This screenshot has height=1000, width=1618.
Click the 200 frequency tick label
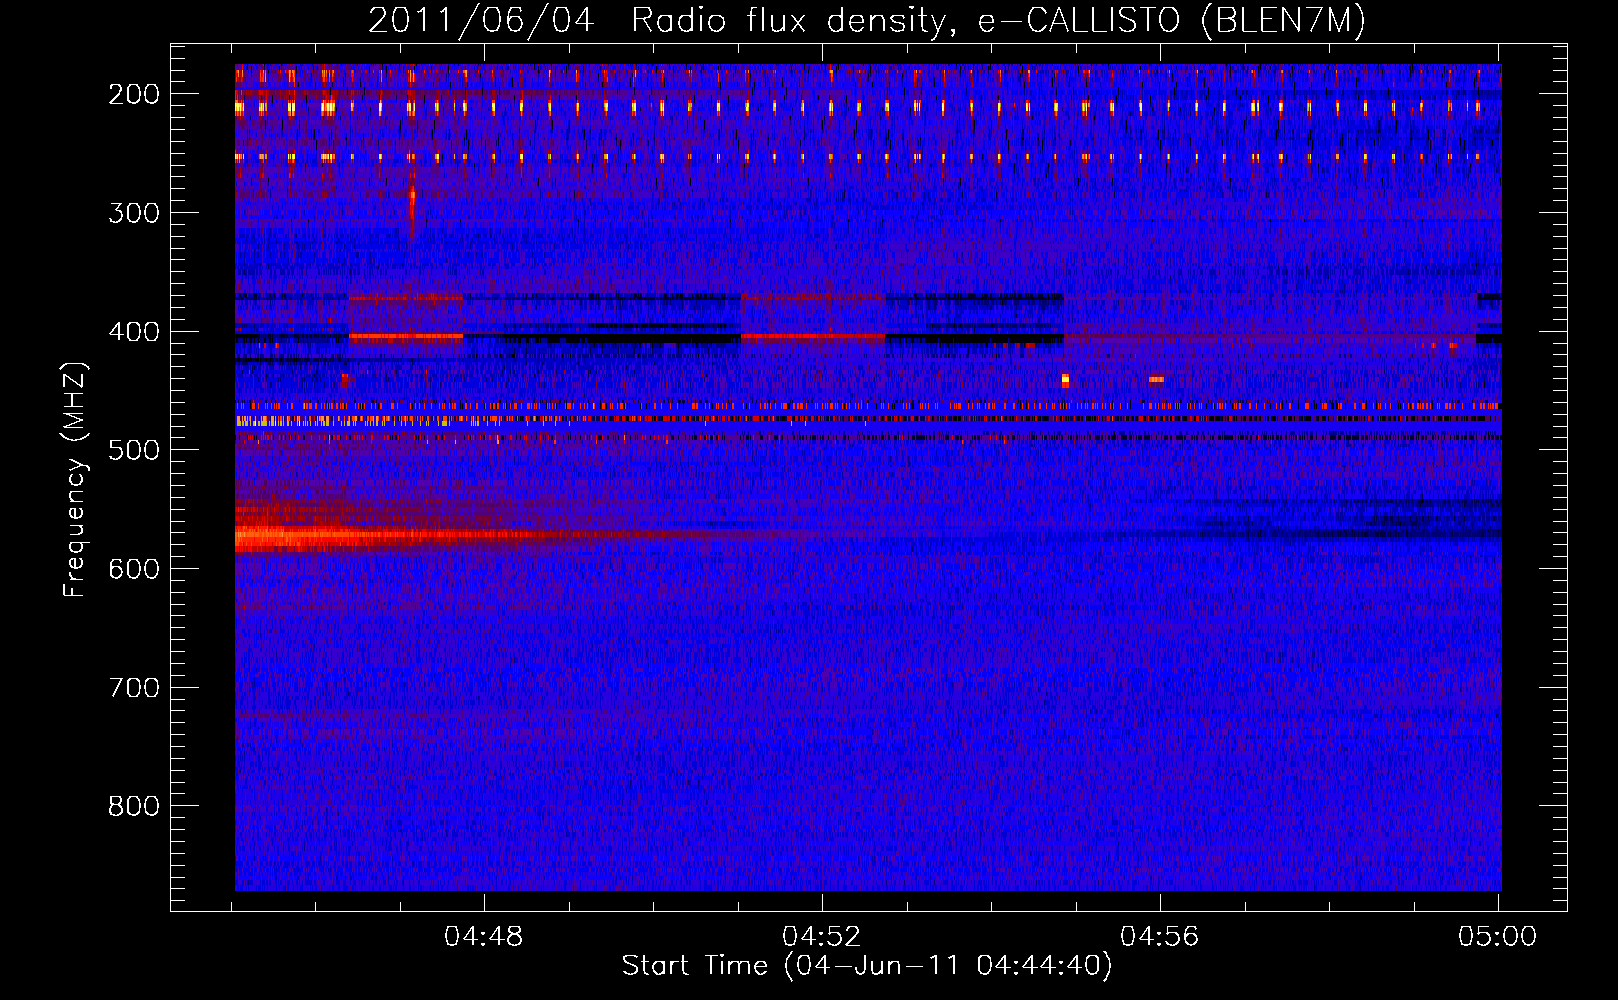[x=134, y=94]
